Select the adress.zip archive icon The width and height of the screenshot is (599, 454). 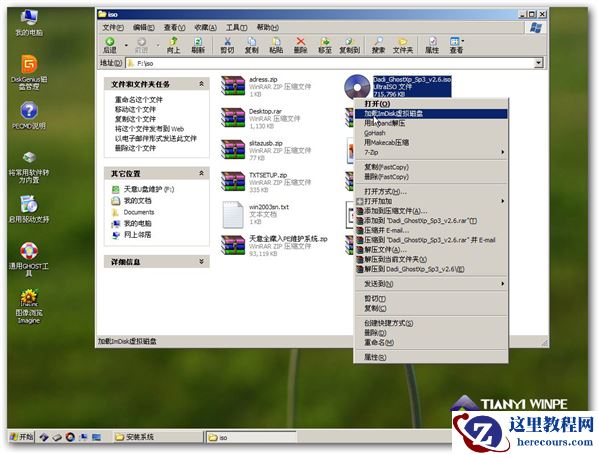click(x=233, y=86)
